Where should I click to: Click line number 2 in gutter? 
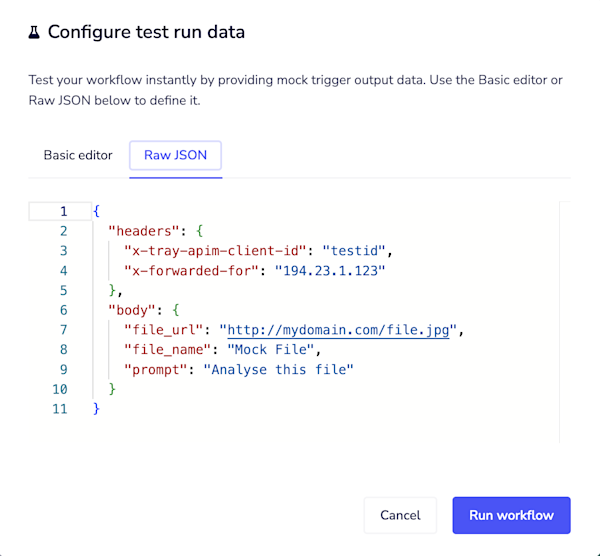[63, 231]
